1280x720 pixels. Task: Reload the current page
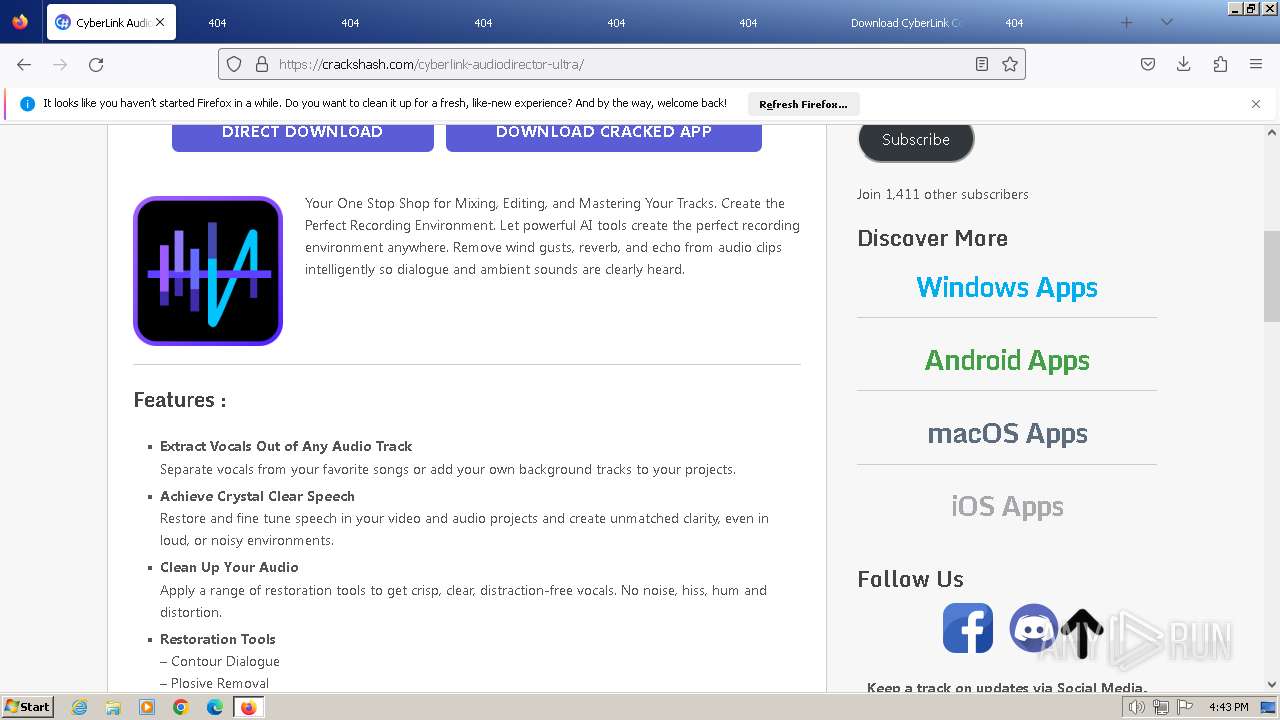[x=96, y=64]
